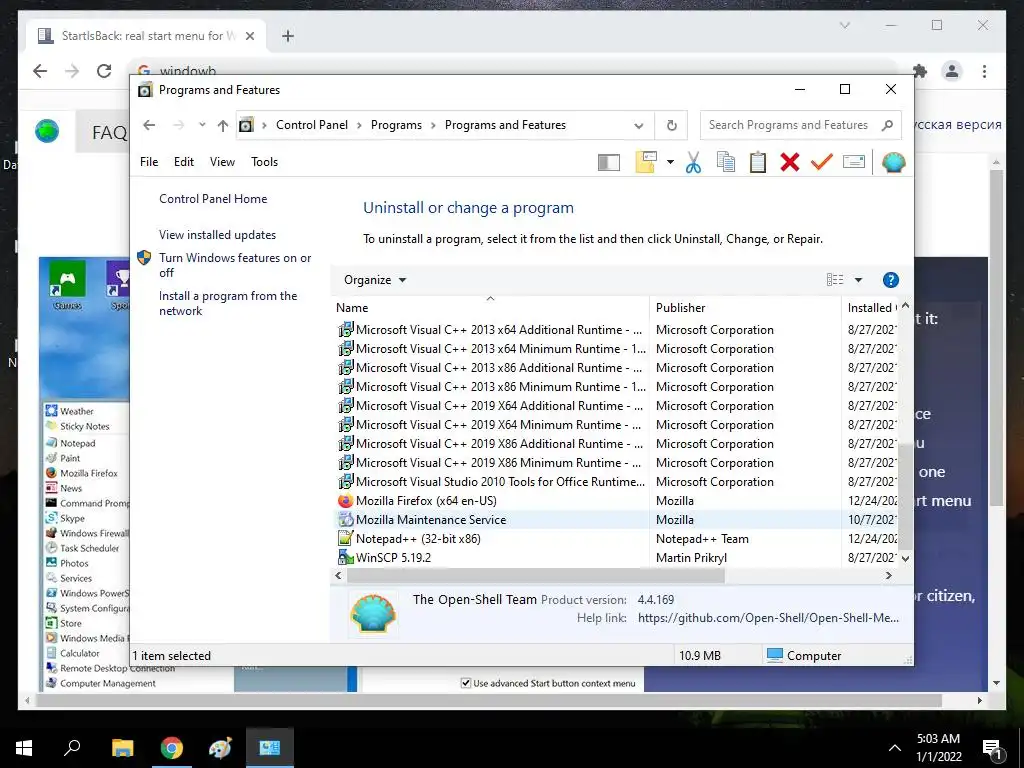This screenshot has width=1024, height=768.
Task: Open the Tools menu
Action: tap(264, 162)
